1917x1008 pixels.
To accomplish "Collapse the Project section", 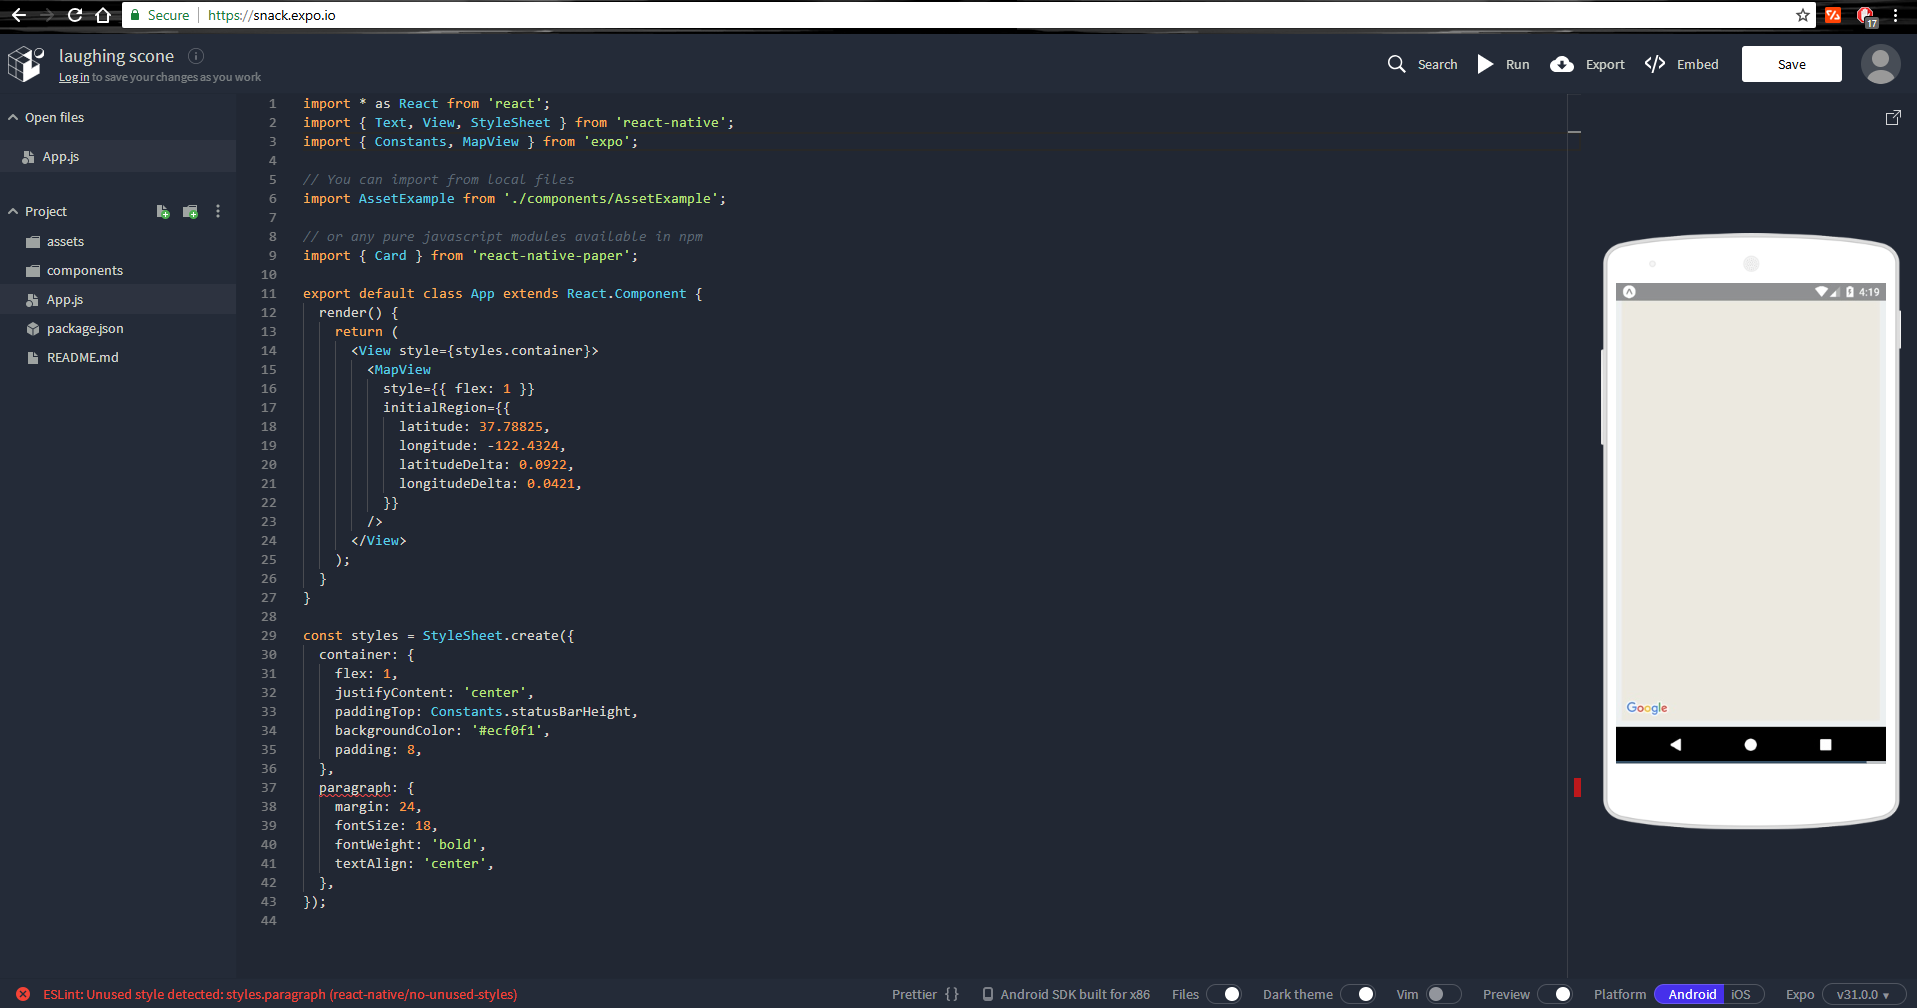I will pos(13,211).
